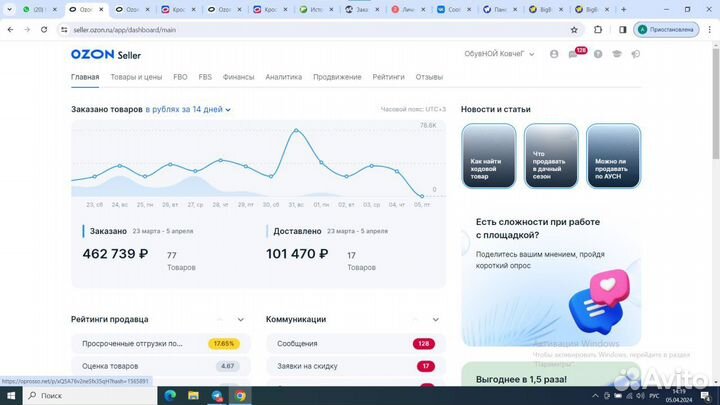The width and height of the screenshot is (720, 405).
Task: Open Рейтинги menu
Action: coord(388,77)
